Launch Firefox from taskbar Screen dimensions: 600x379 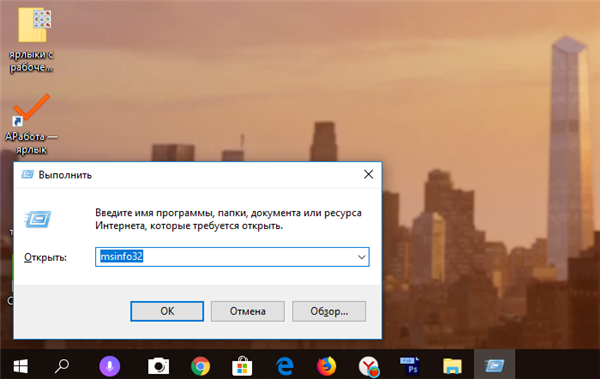pyautogui.click(x=326, y=366)
